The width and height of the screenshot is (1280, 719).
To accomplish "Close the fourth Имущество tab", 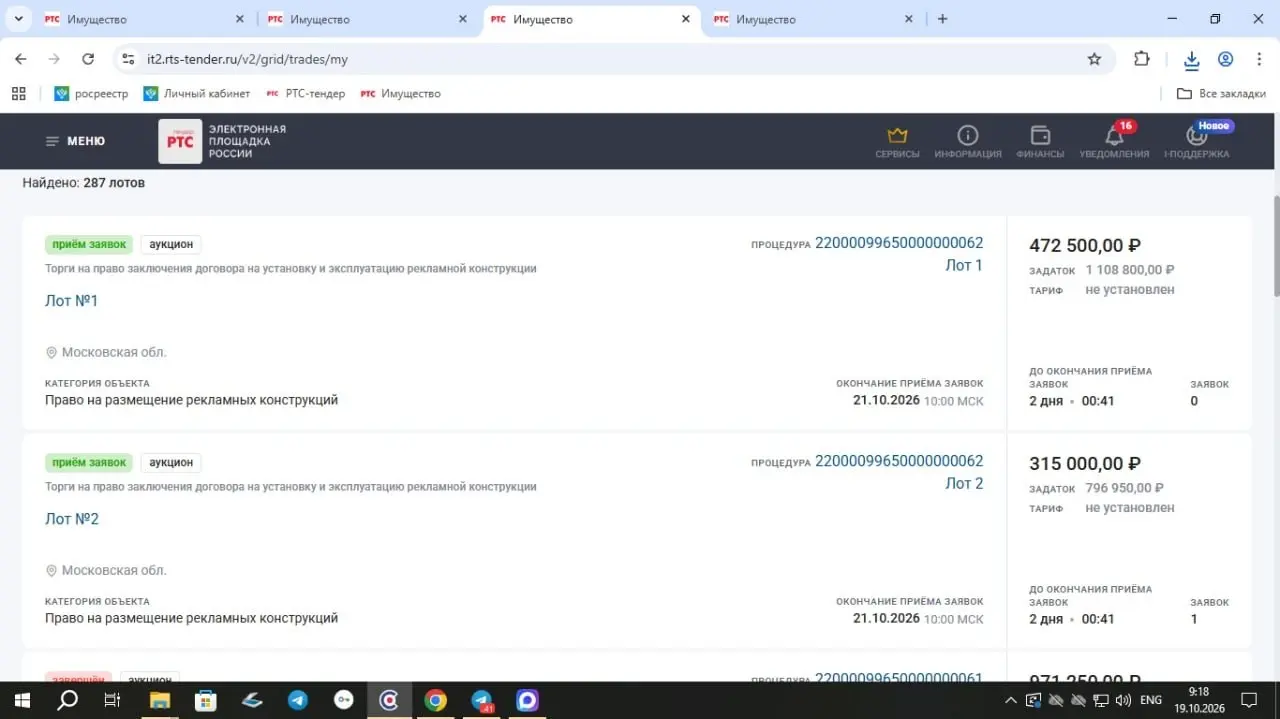I will pyautogui.click(x=908, y=19).
